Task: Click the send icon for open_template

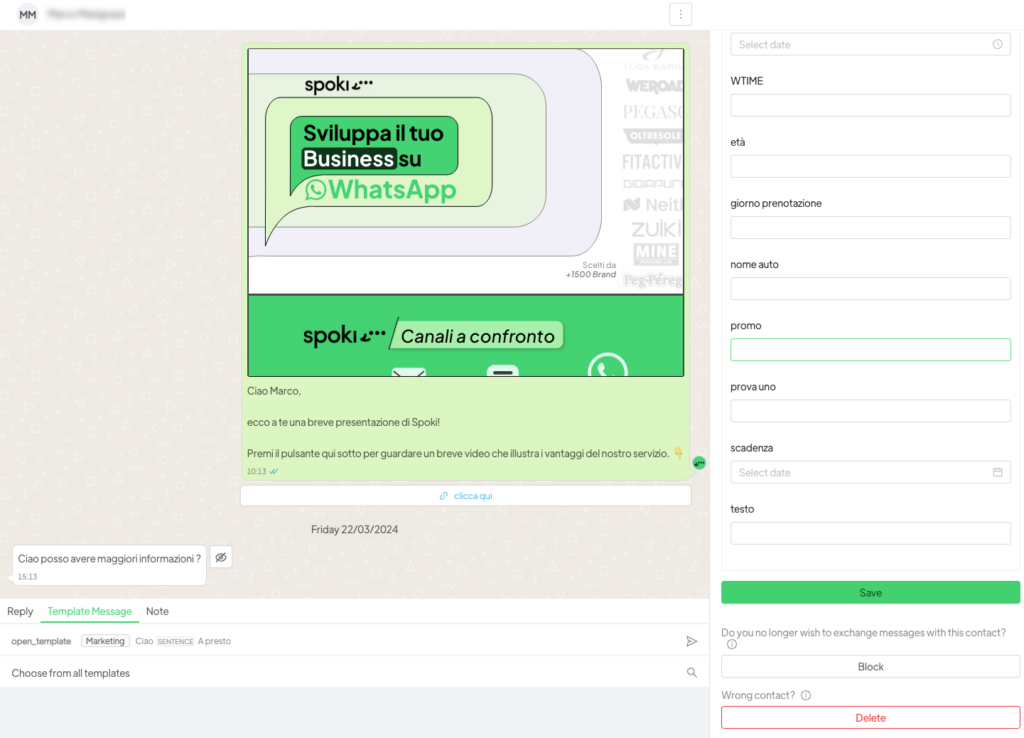Action: click(691, 641)
